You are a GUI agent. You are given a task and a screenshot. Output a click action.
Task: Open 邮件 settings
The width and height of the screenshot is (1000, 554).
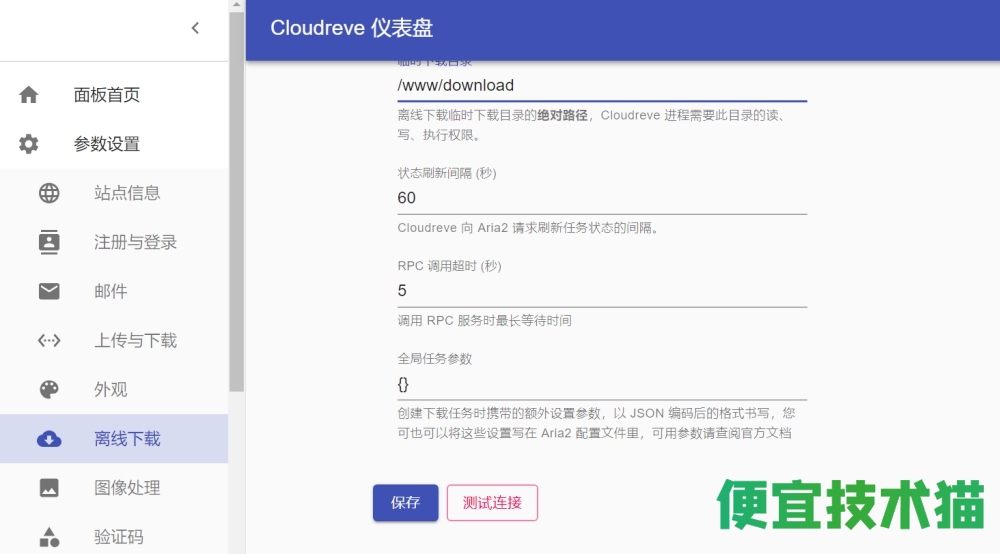tap(114, 291)
